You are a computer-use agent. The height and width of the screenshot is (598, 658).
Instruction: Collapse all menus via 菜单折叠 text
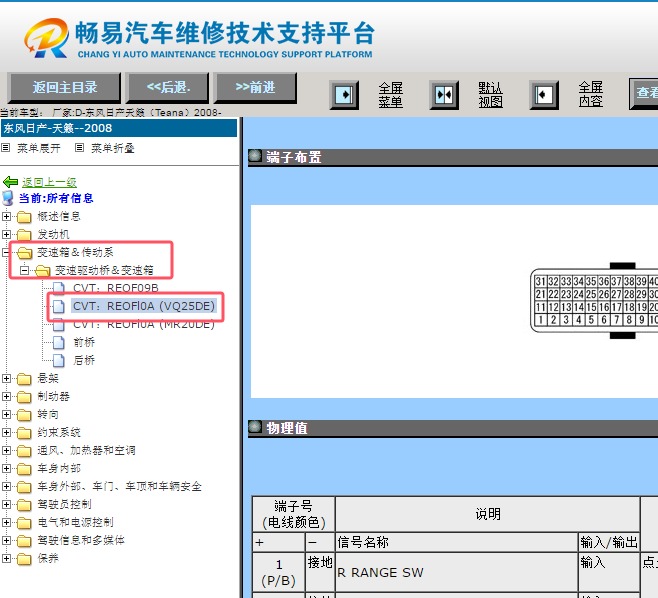[x=113, y=148]
